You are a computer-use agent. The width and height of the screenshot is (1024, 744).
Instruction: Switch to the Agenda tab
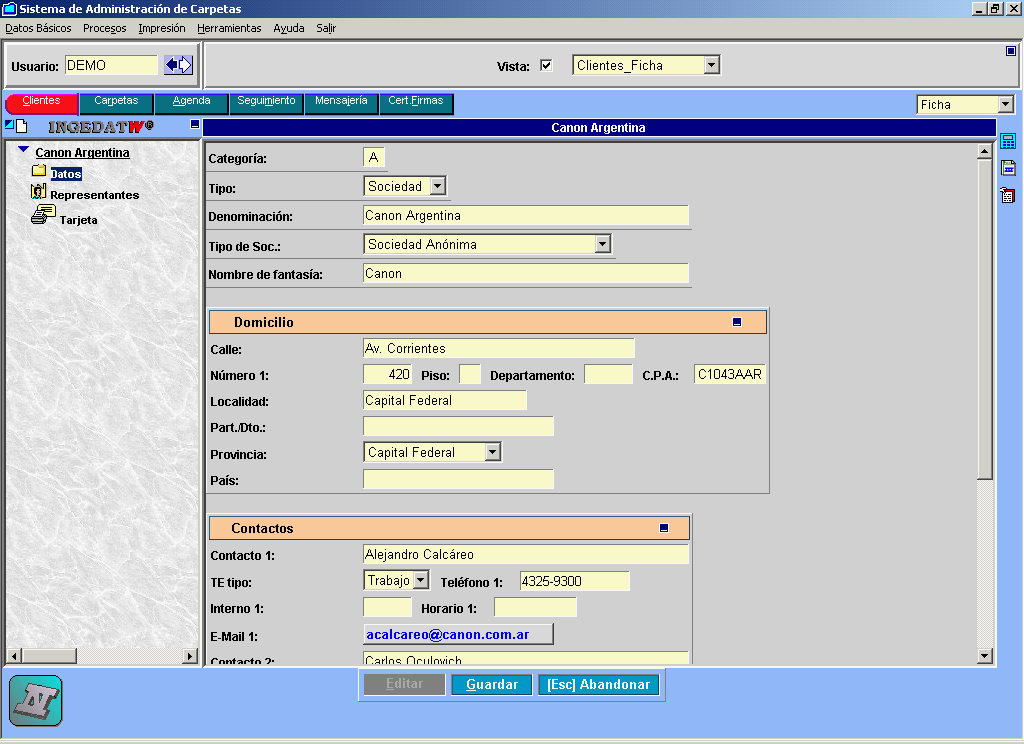(191, 103)
